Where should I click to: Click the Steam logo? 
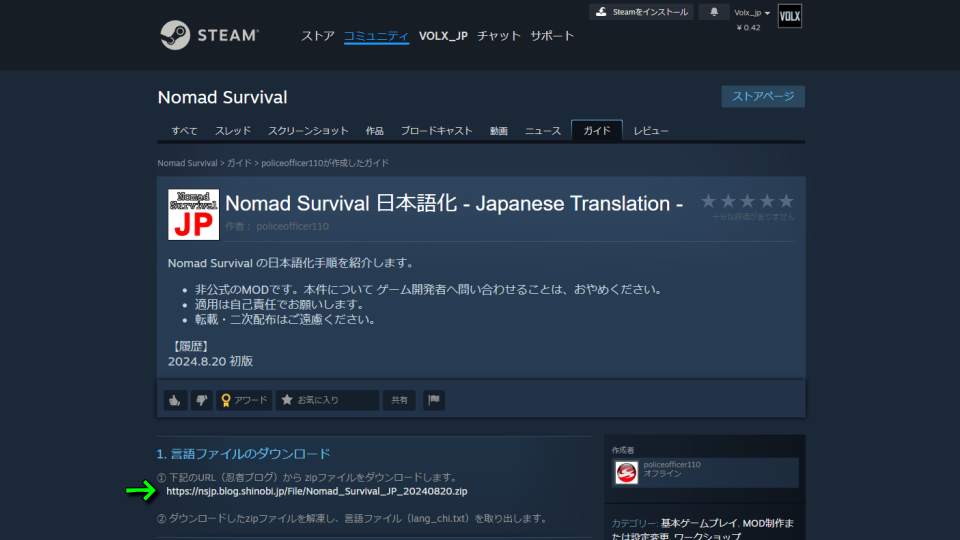(x=209, y=35)
